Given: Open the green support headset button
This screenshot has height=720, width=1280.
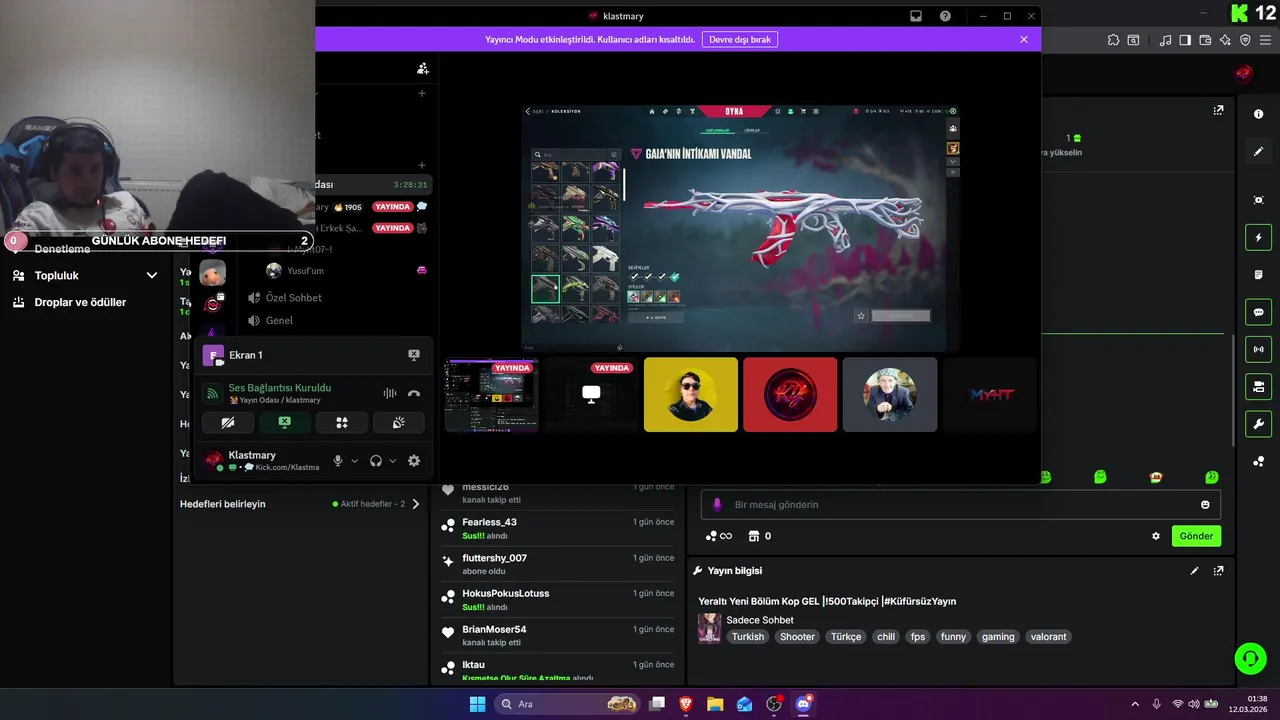Looking at the screenshot, I should click(x=1250, y=658).
